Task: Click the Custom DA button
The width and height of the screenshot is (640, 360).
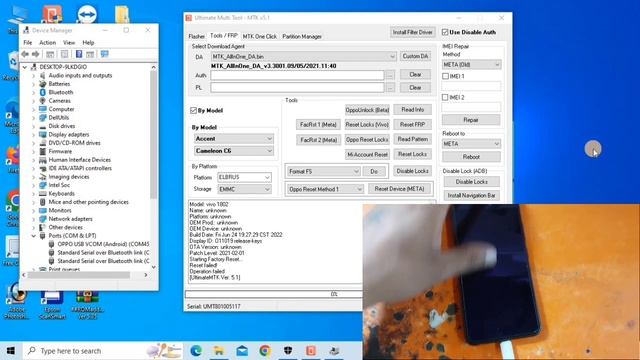Action: (x=415, y=56)
